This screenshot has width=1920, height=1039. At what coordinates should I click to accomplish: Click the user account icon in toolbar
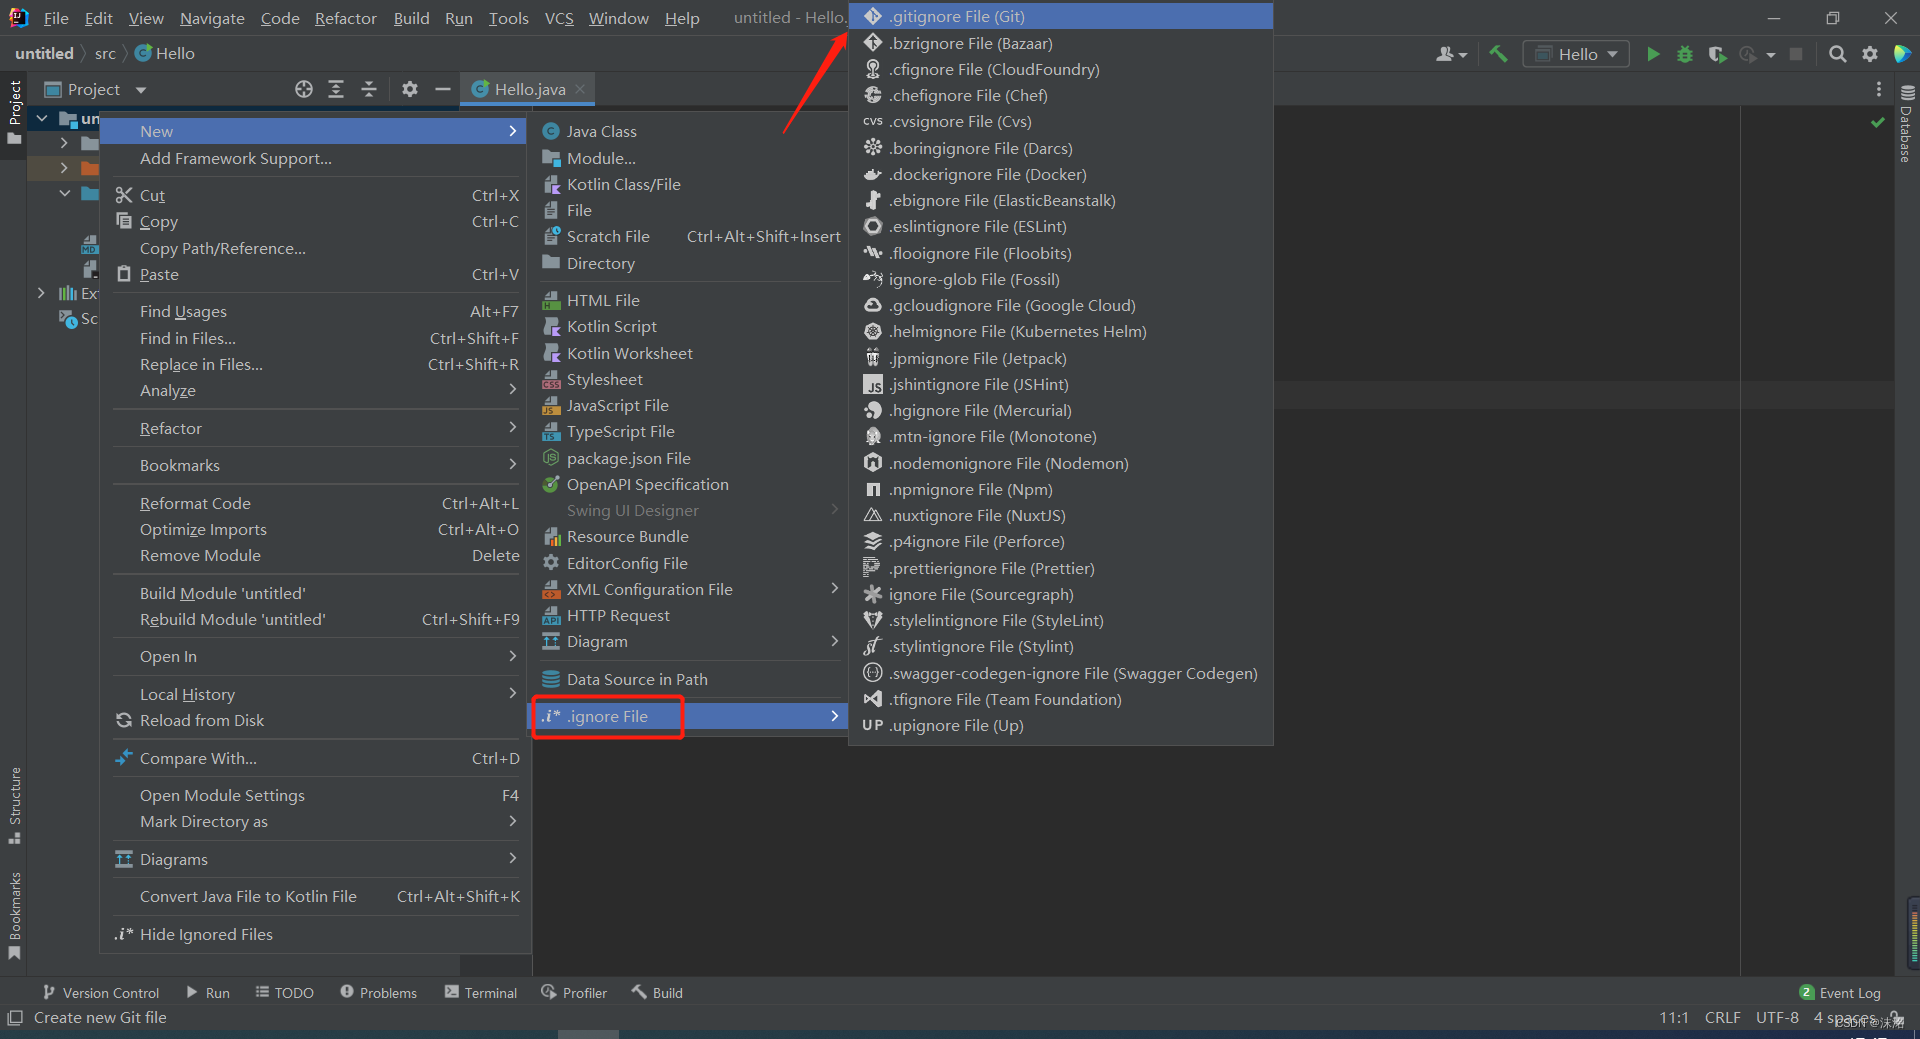pyautogui.click(x=1451, y=54)
